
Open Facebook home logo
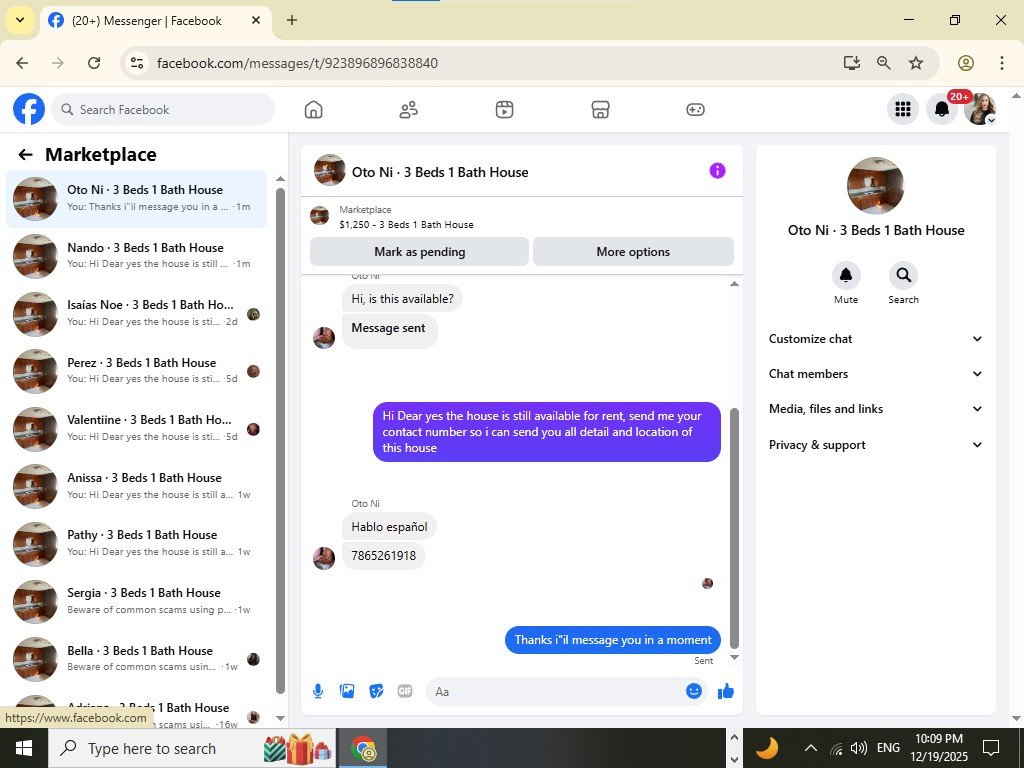(29, 109)
